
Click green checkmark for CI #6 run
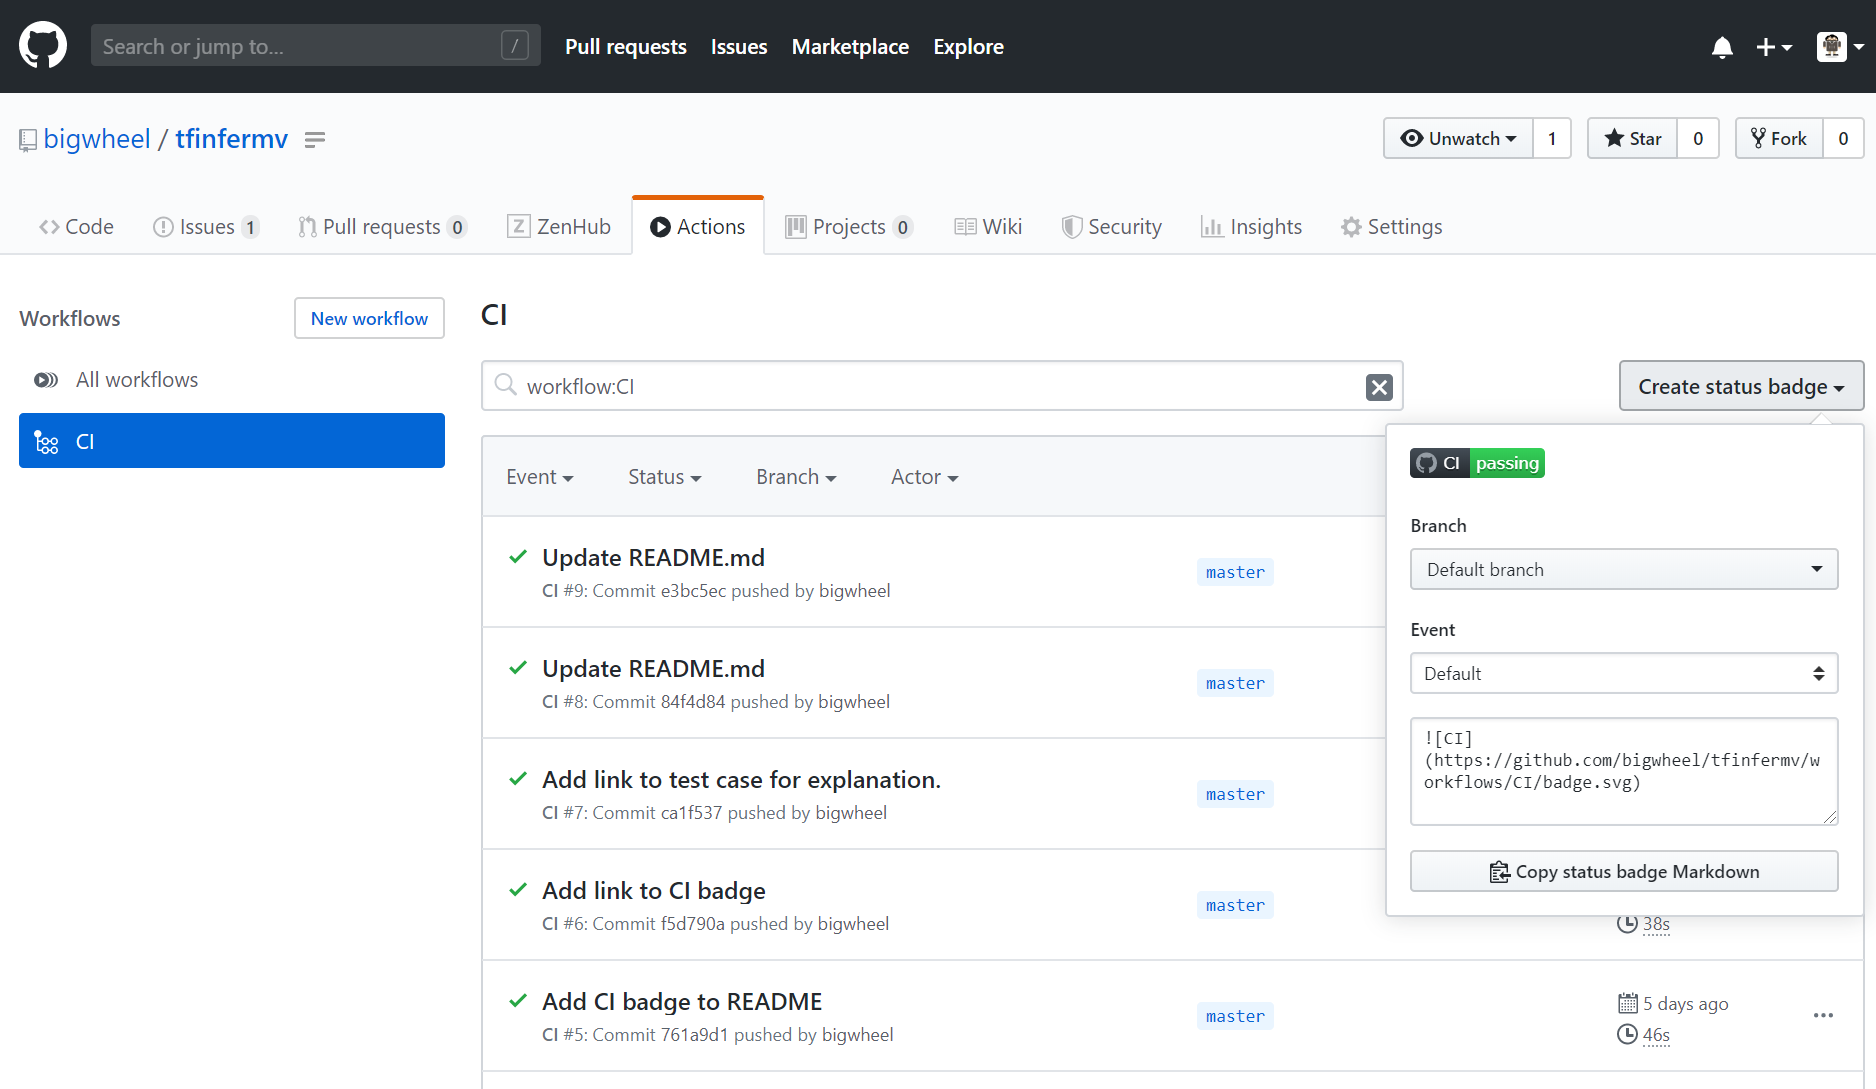tap(518, 890)
